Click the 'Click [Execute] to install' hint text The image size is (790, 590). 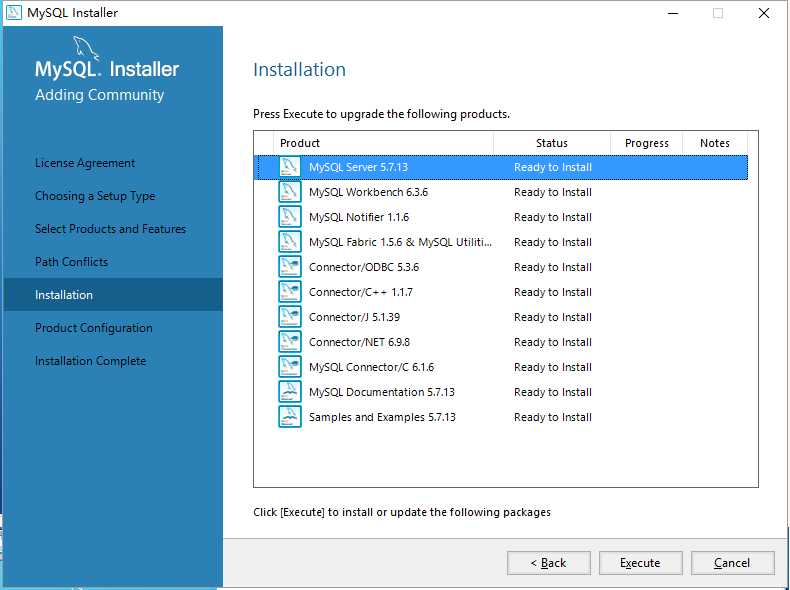click(402, 512)
